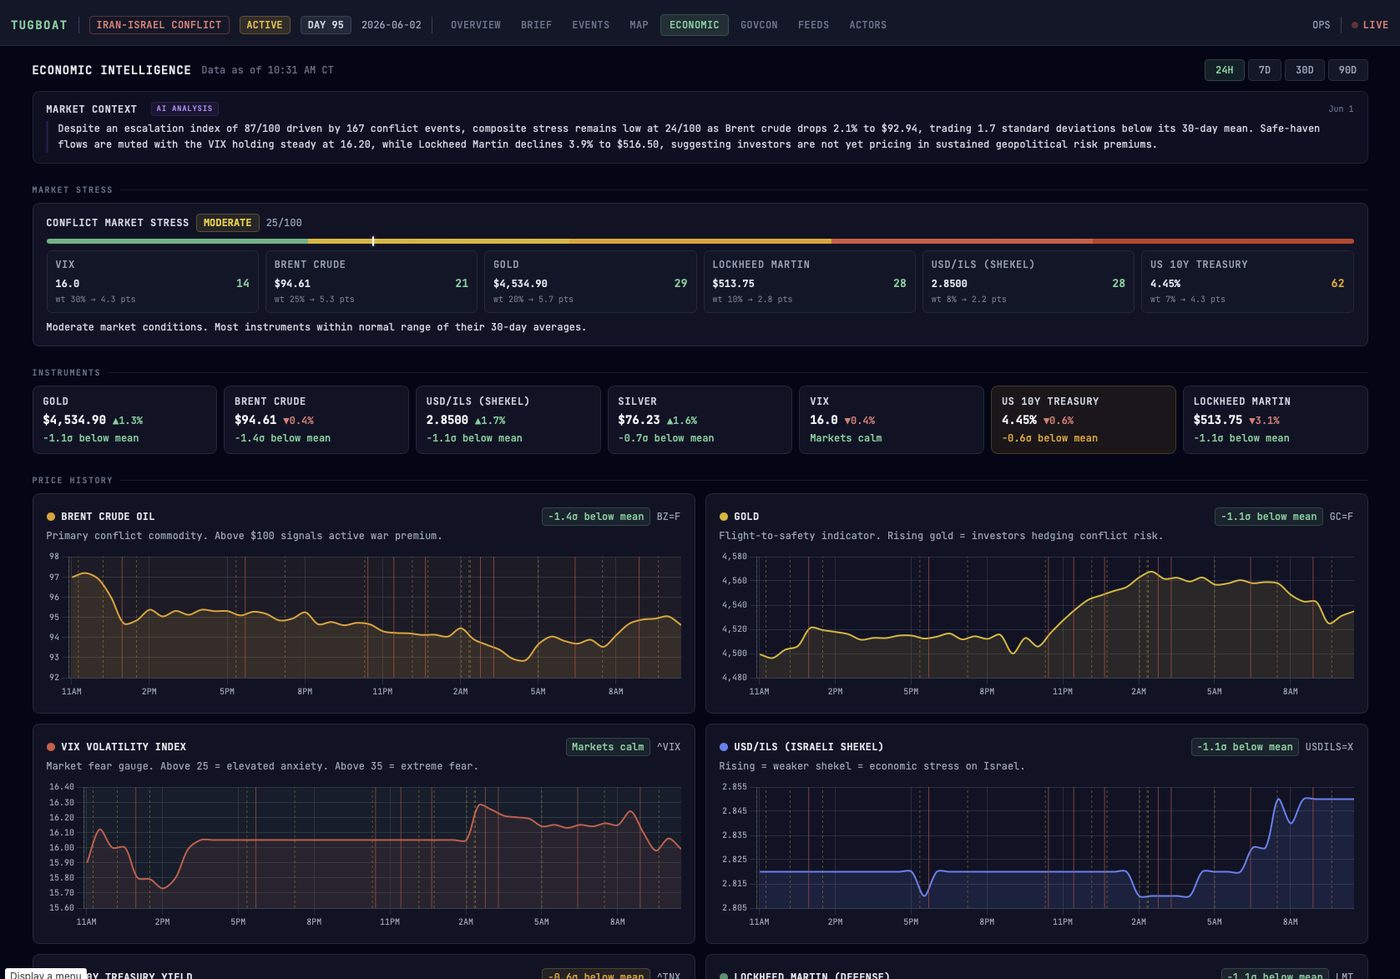Image resolution: width=1400 pixels, height=979 pixels.
Task: Click the MODERATE stress badge
Action: (x=228, y=223)
